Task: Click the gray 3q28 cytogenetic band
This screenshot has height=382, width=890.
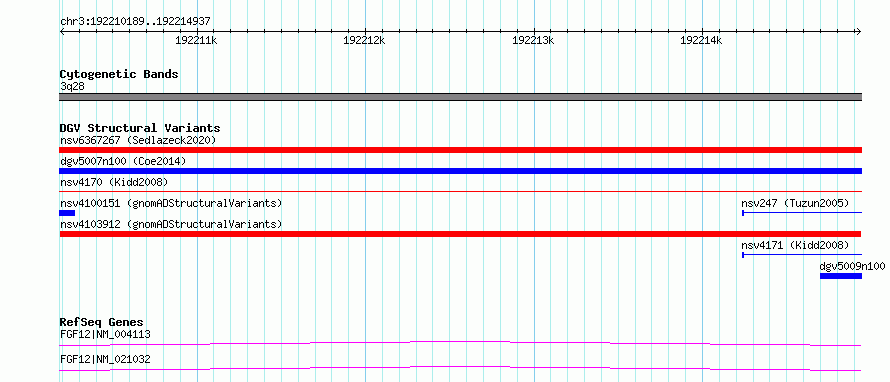Action: 460,97
